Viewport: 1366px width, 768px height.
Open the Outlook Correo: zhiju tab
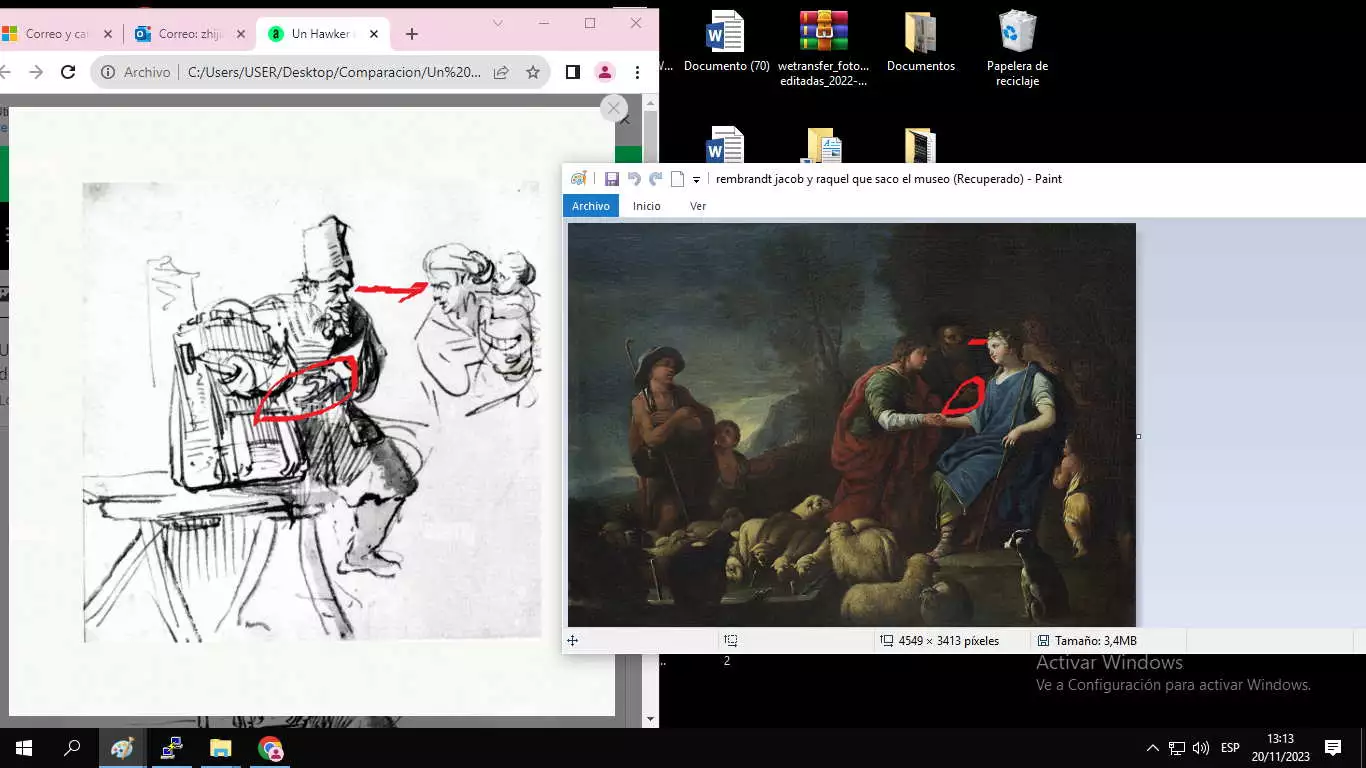tap(190, 34)
